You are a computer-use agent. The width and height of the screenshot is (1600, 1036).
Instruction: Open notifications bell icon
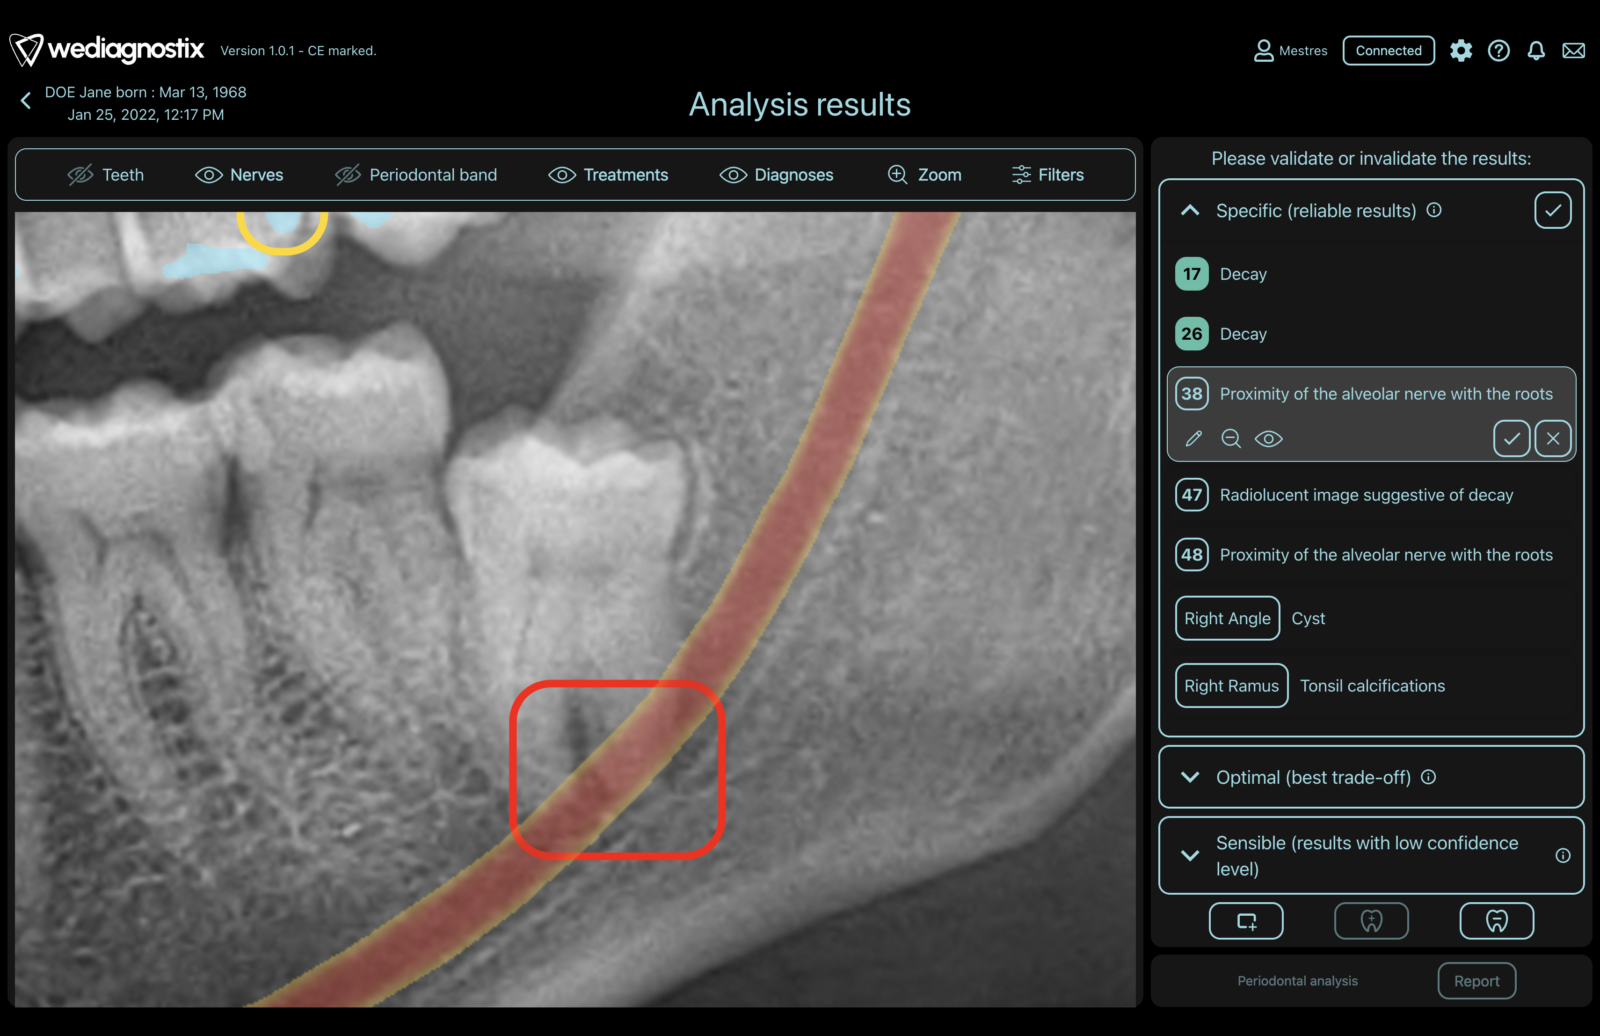(1537, 51)
